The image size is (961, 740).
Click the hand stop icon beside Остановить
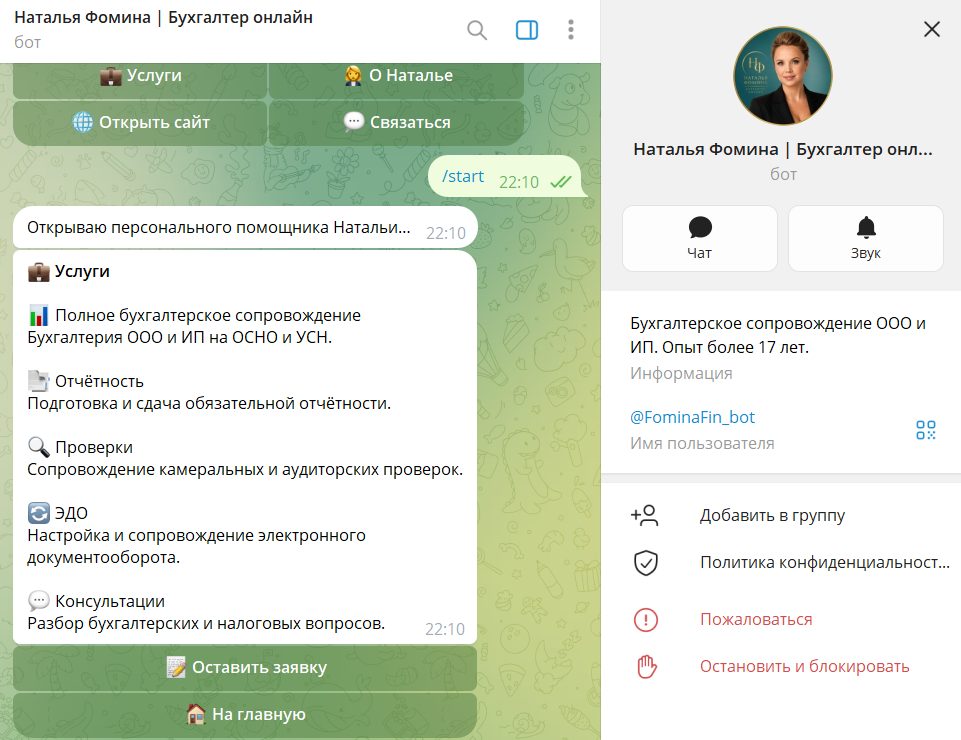coord(647,666)
